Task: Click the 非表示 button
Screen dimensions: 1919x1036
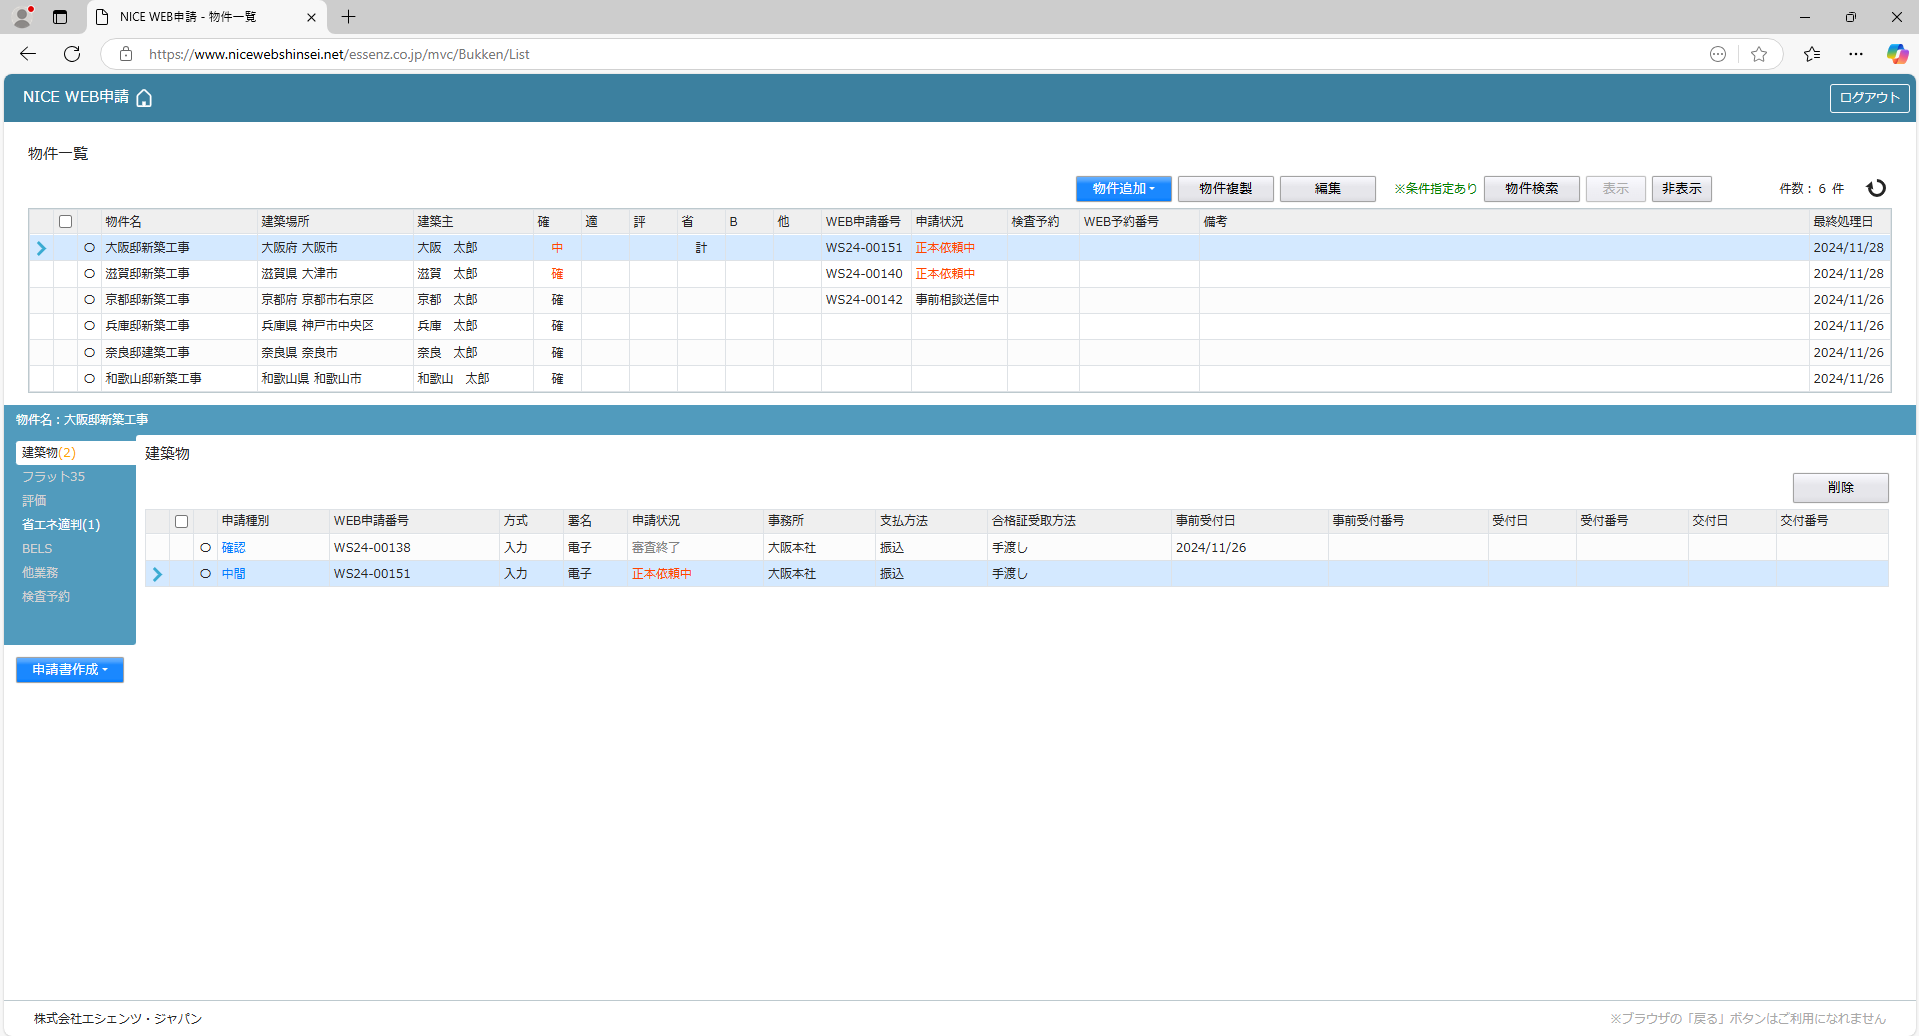Action: (x=1681, y=188)
